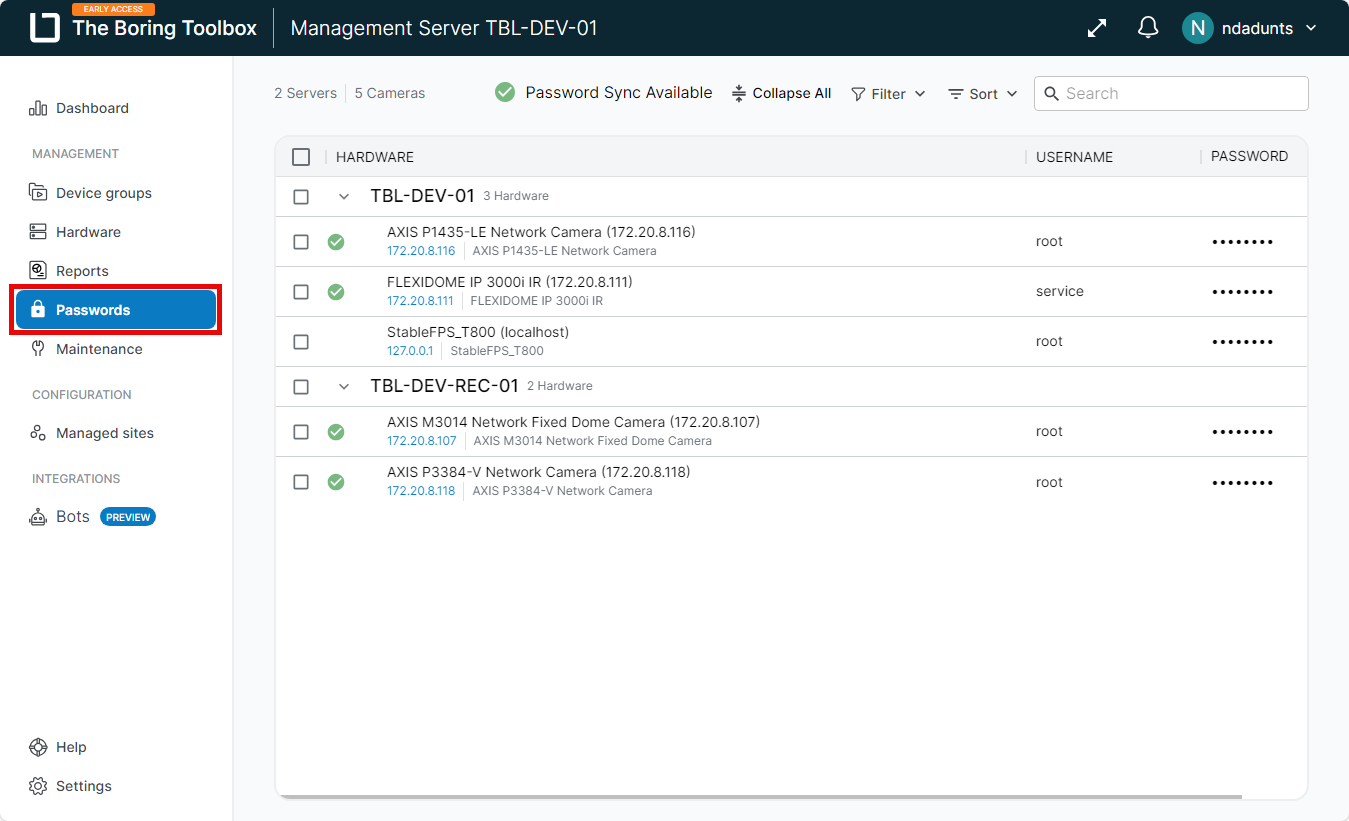Open the Sort dropdown

[983, 94]
